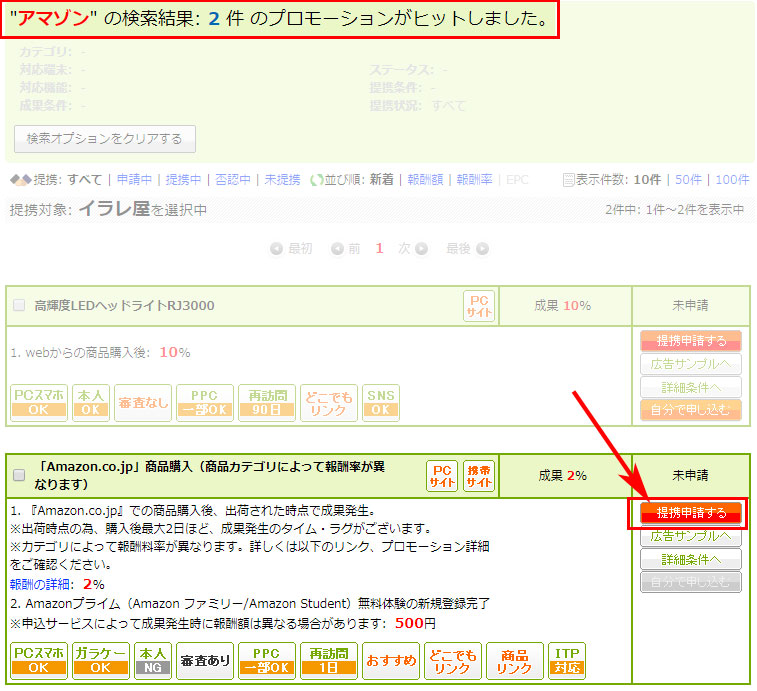Click 審査あり badge
This screenshot has width=757, height=691.
[x=205, y=661]
